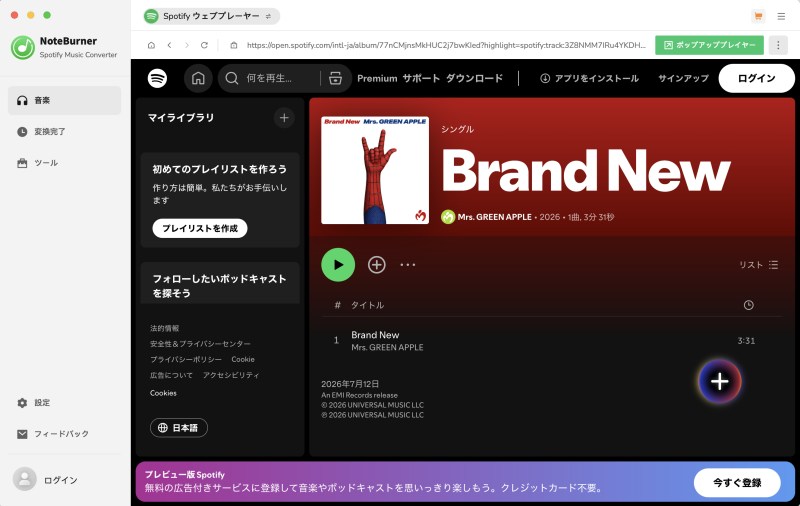Click the プレイリストを作成 button
800x506 pixels.
point(200,228)
